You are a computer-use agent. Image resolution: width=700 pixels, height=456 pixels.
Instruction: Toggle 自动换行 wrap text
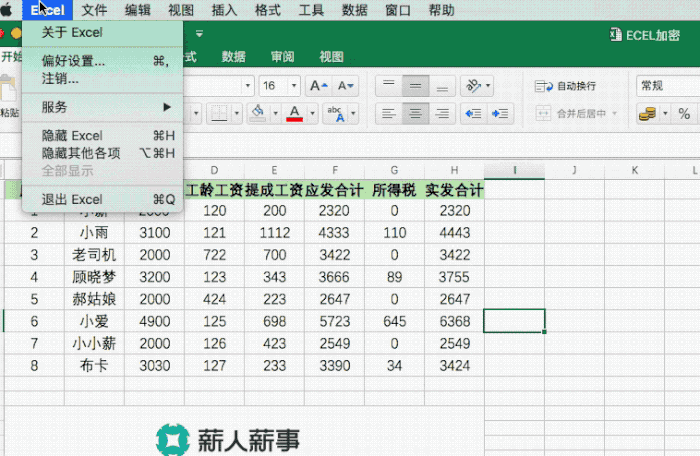click(x=566, y=86)
